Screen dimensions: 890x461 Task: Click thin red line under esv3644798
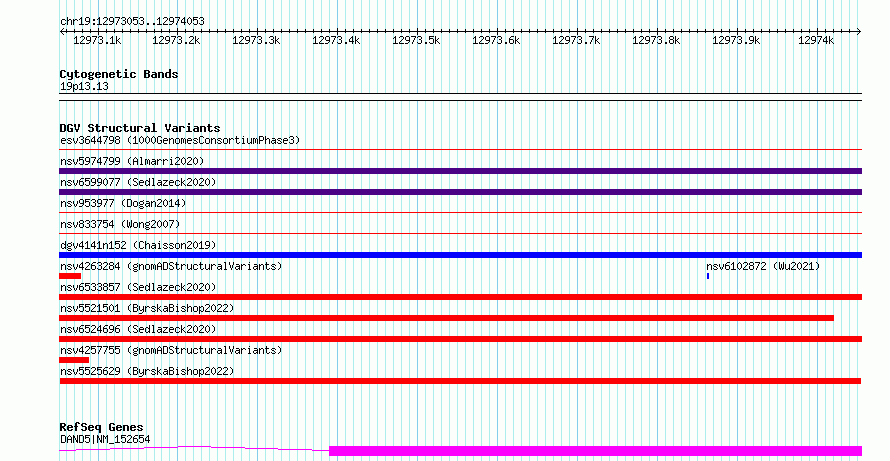460,150
